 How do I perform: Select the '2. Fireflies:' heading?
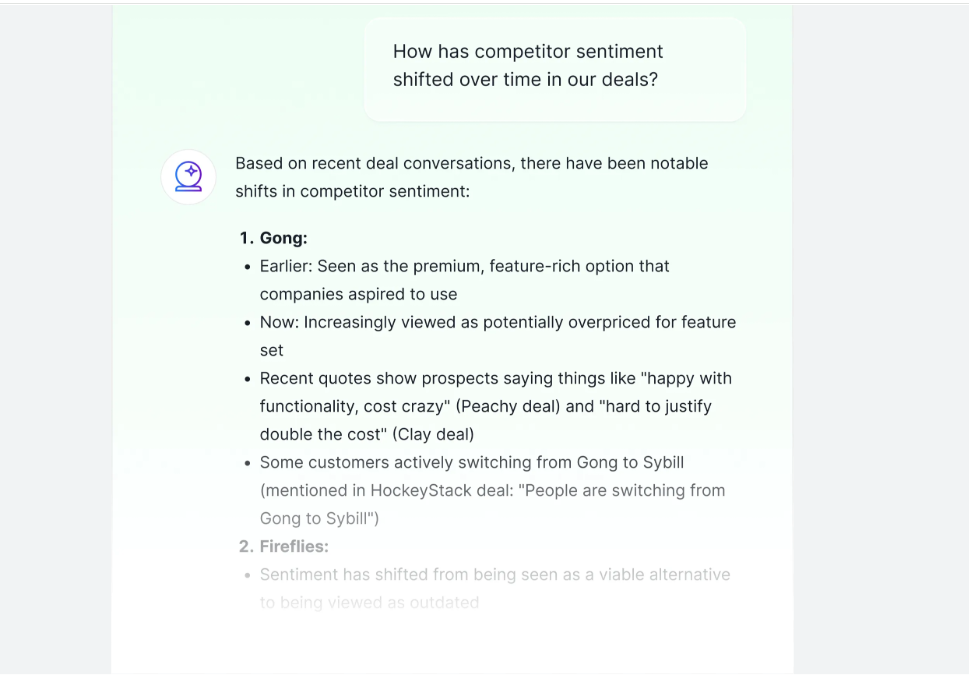click(284, 546)
